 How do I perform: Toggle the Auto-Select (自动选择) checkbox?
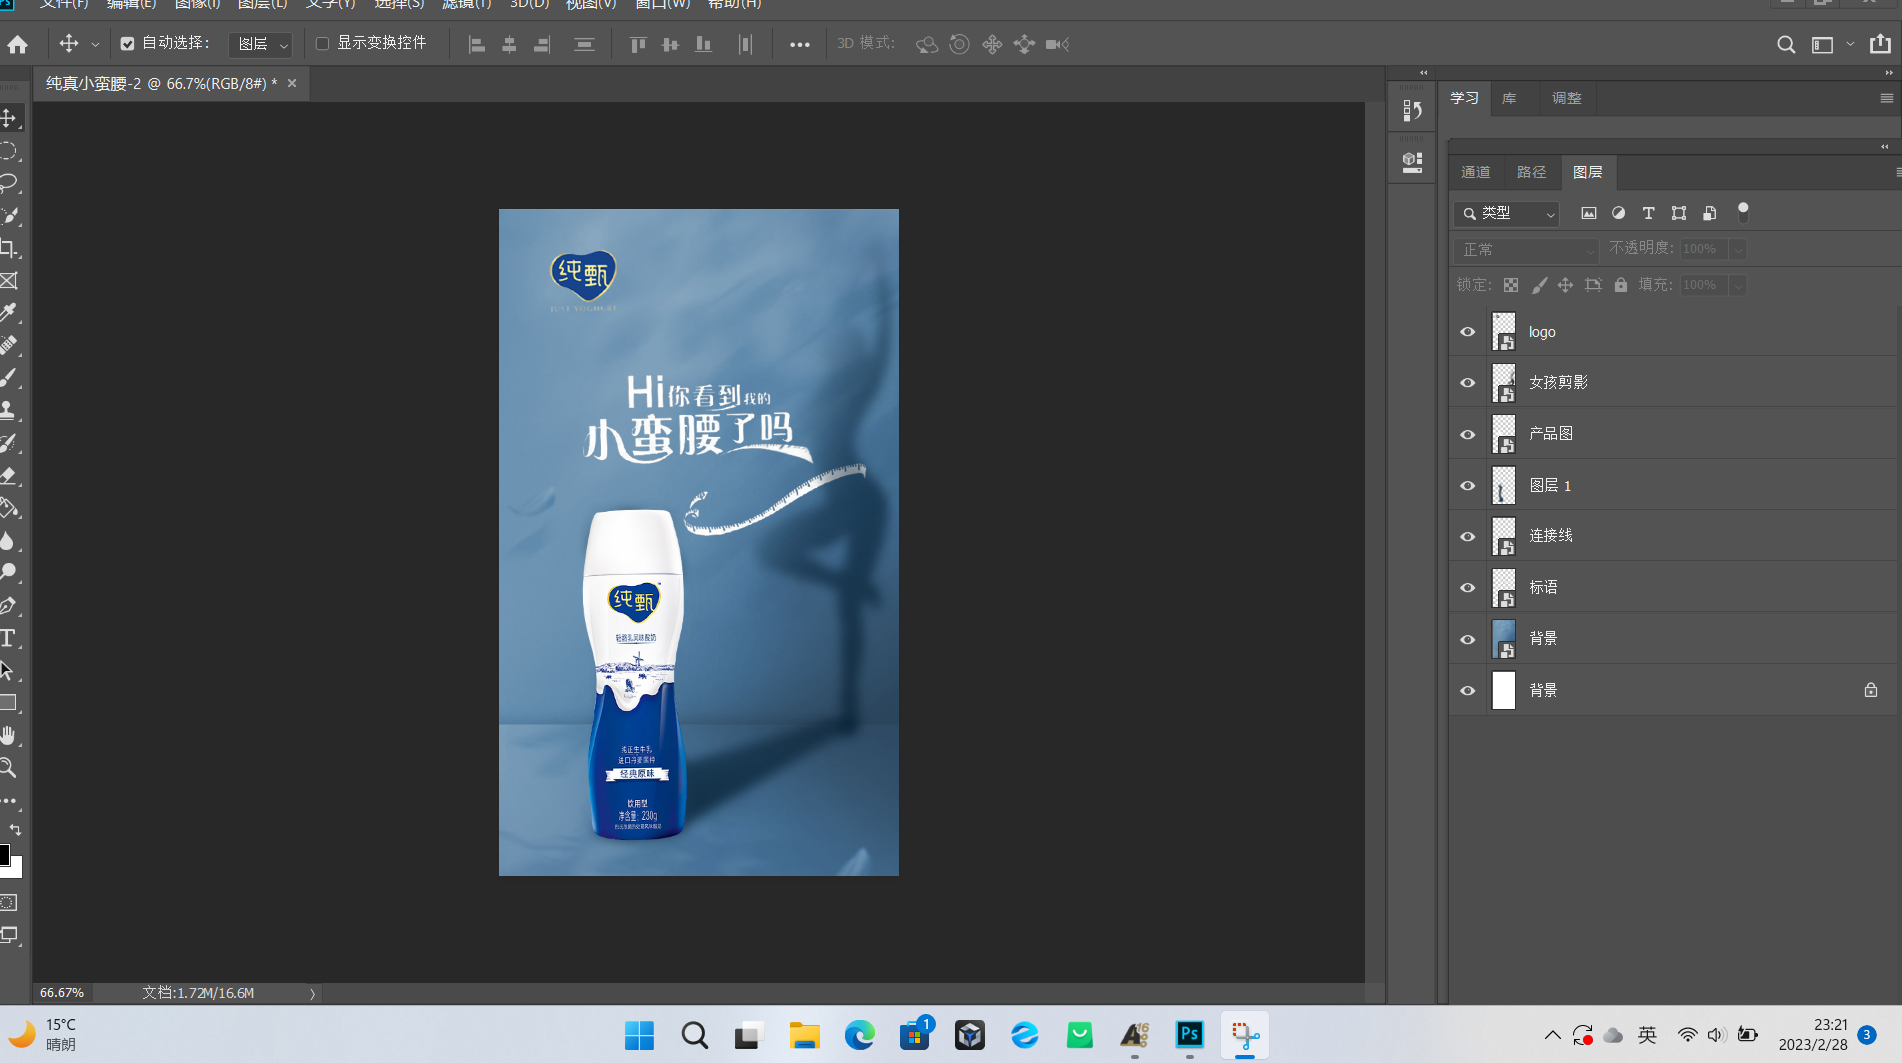127,43
